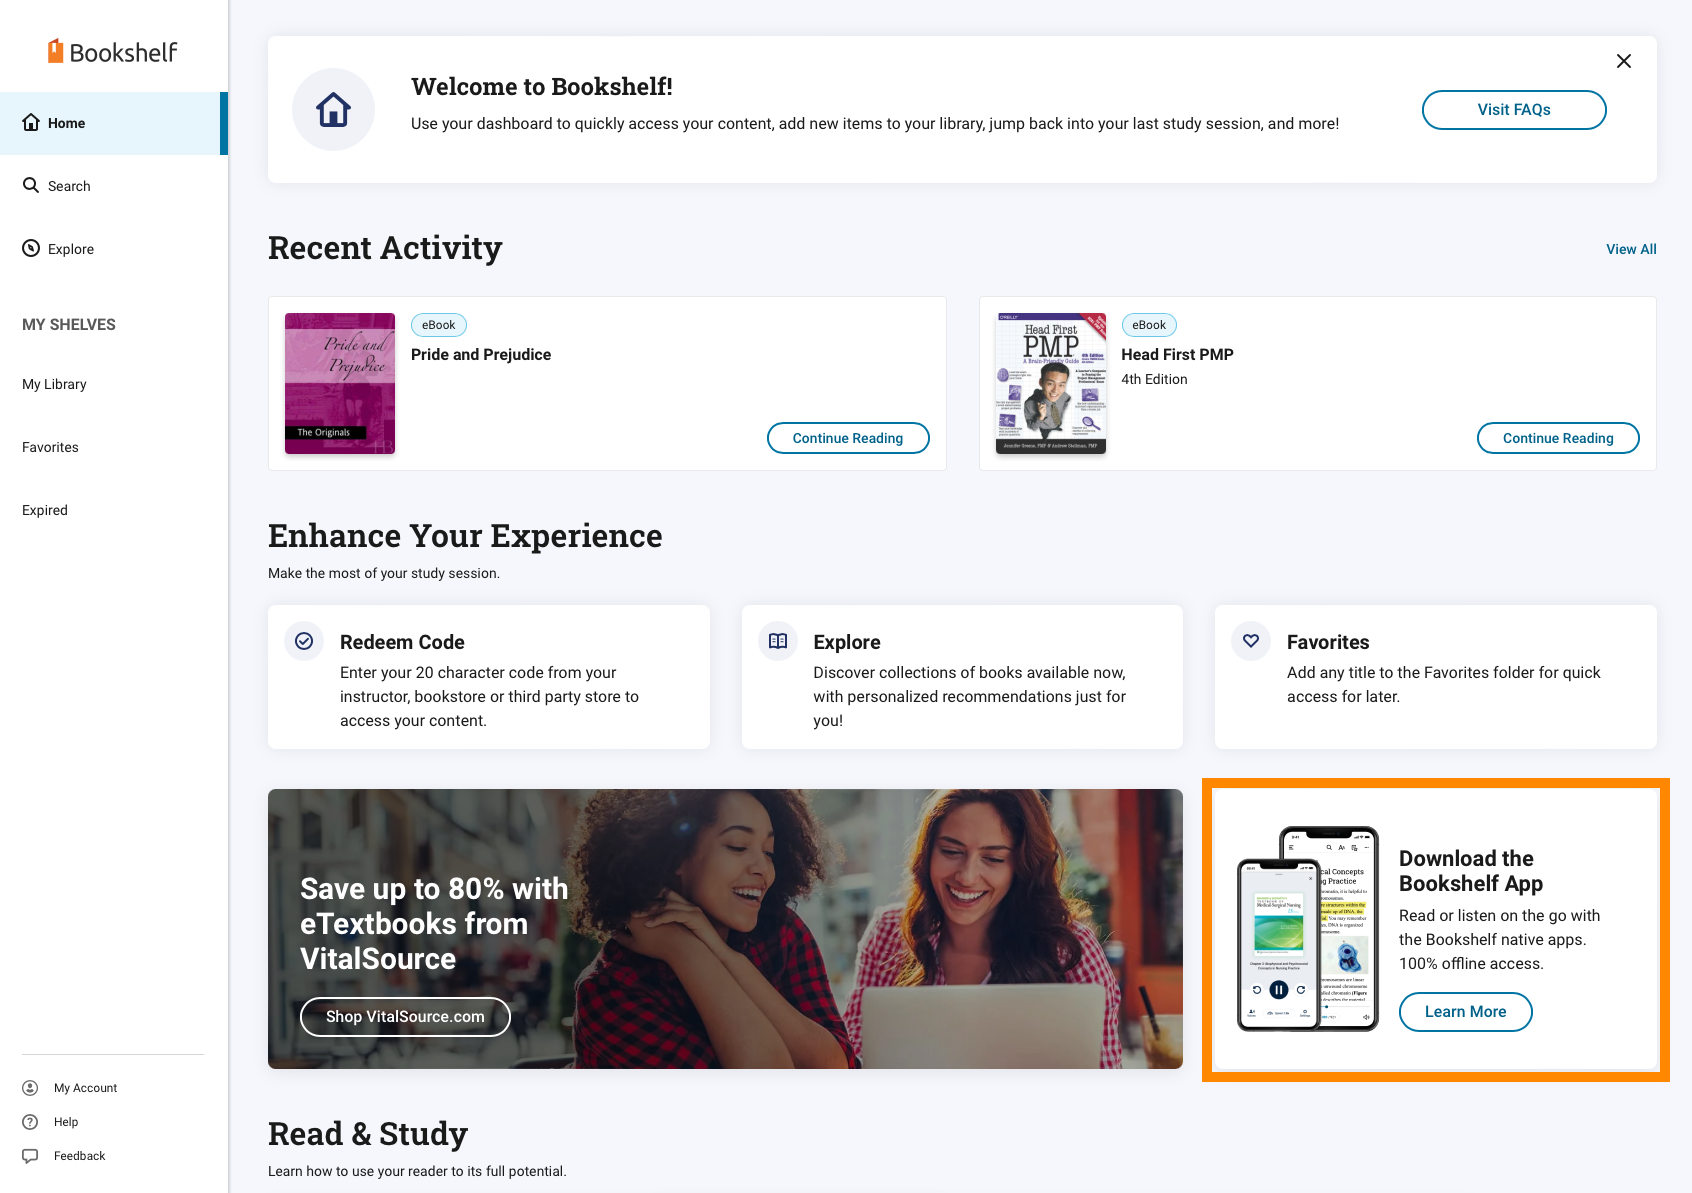
Task: Click the eBook badge on Pride and Prejudice
Action: pyautogui.click(x=438, y=325)
